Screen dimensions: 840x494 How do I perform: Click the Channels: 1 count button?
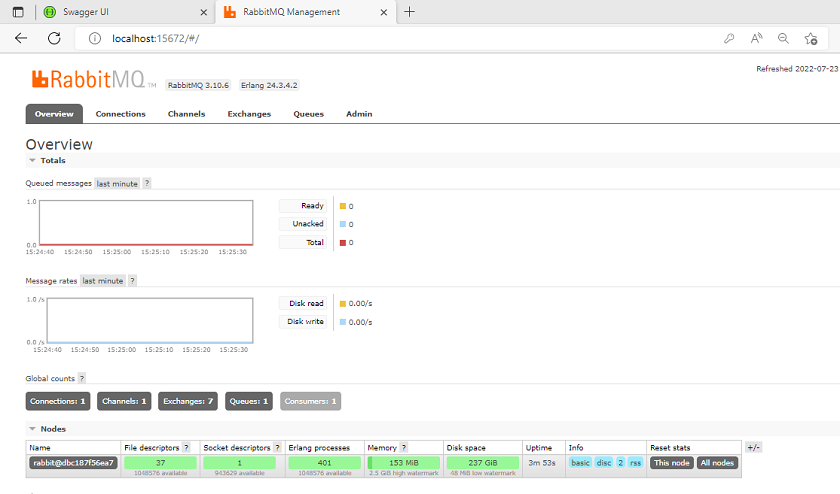point(124,401)
